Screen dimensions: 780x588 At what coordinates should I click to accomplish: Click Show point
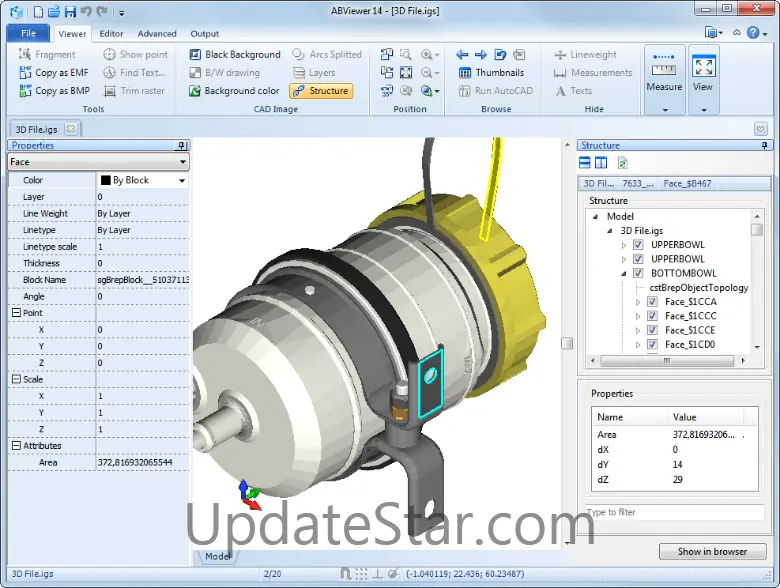point(135,54)
